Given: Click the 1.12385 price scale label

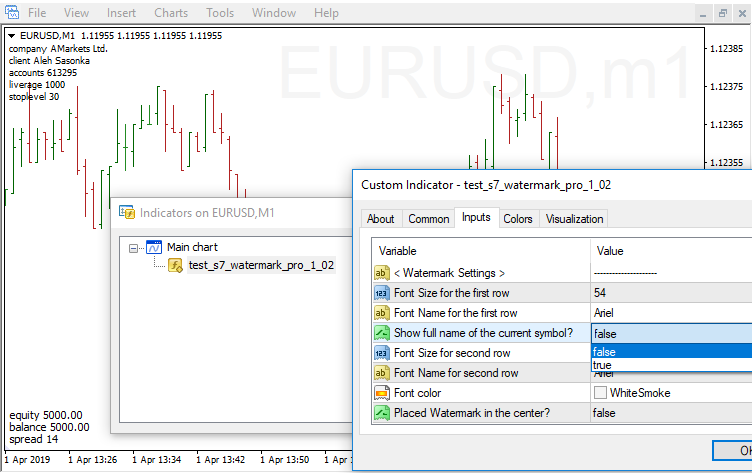Looking at the screenshot, I should pyautogui.click(x=726, y=48).
